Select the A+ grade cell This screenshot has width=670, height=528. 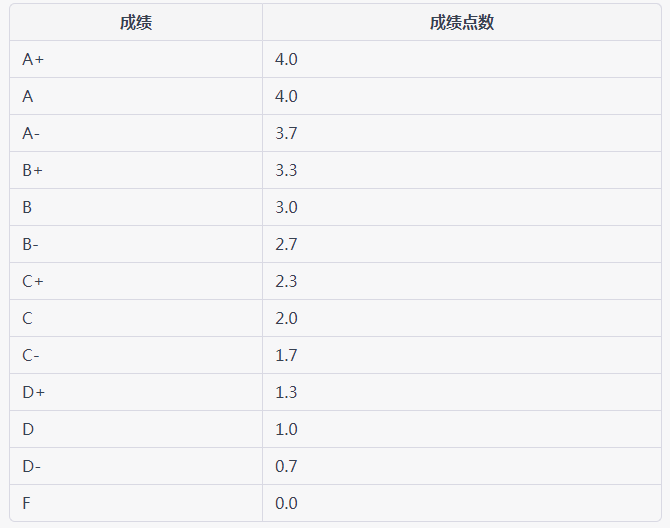(136, 59)
